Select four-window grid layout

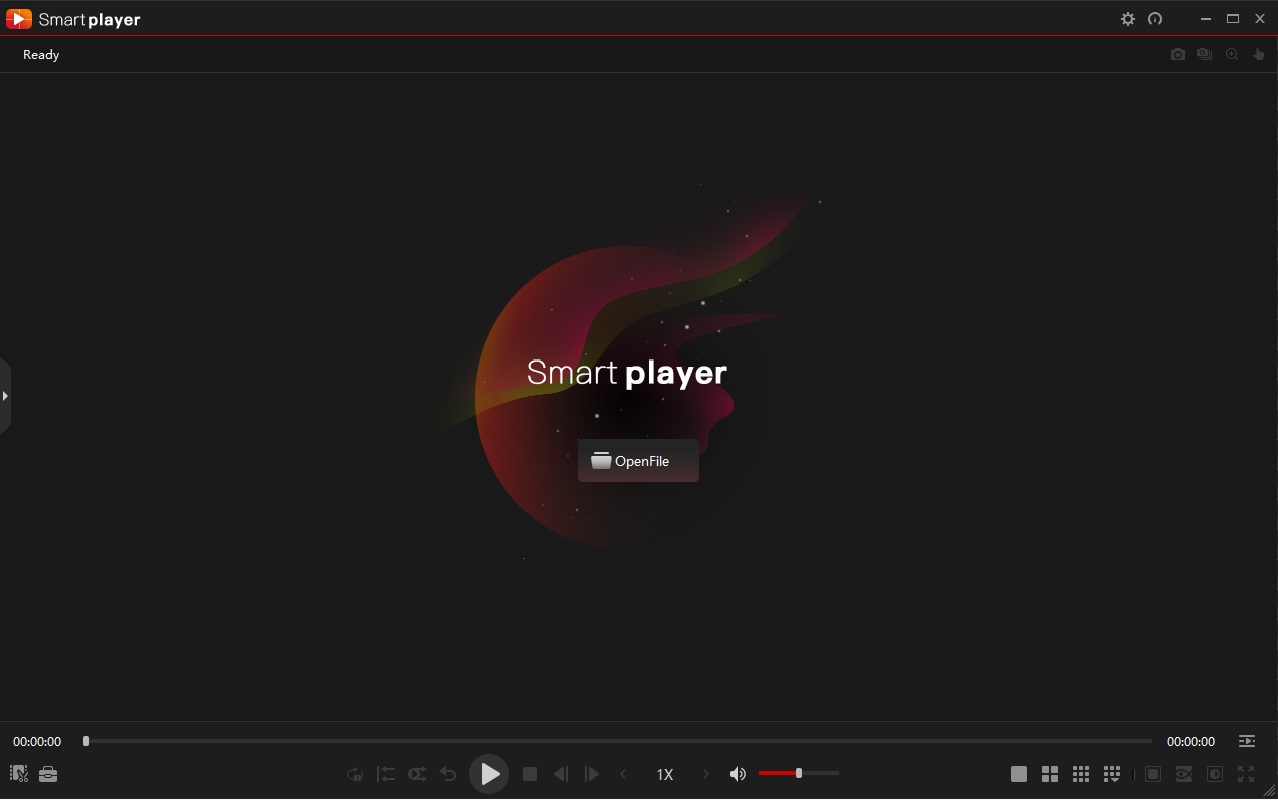tap(1050, 774)
